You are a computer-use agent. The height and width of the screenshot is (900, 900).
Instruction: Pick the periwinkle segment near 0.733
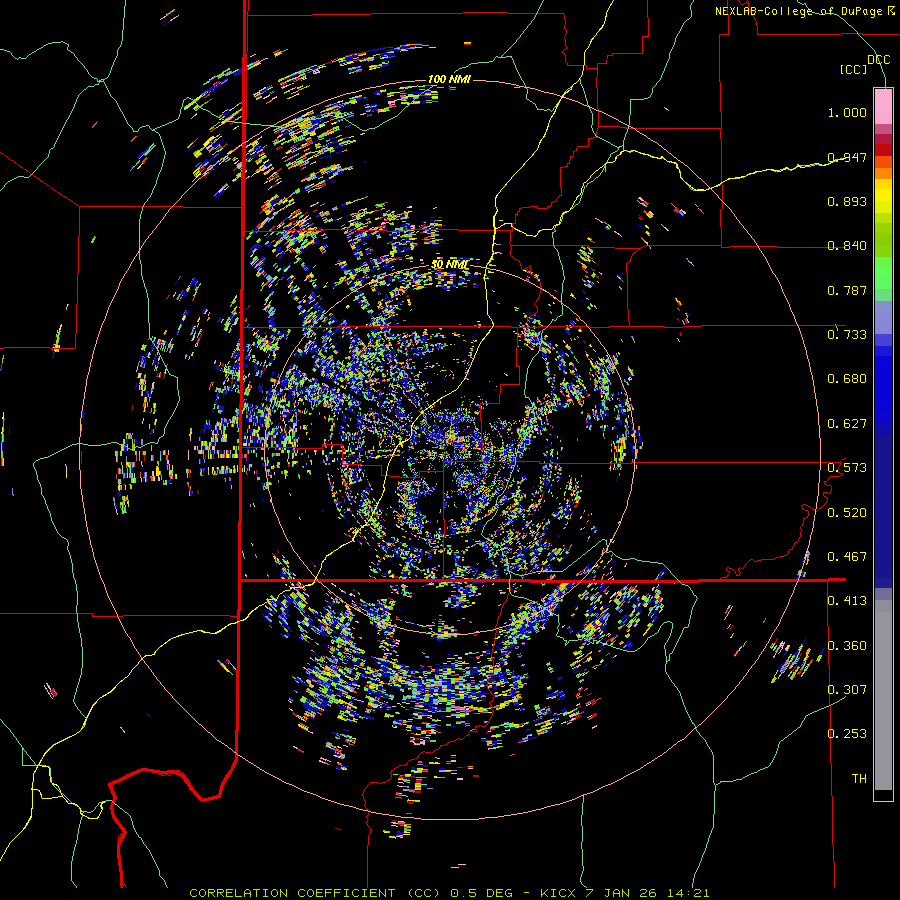[x=883, y=317]
